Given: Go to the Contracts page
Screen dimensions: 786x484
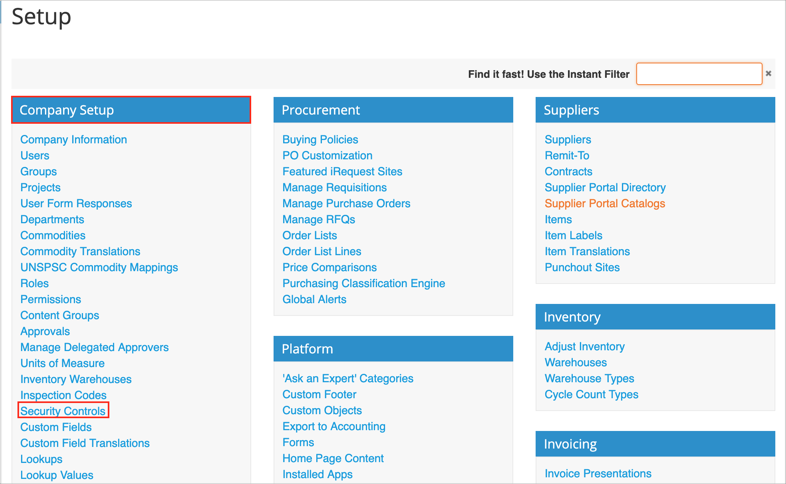Looking at the screenshot, I should click(x=568, y=172).
